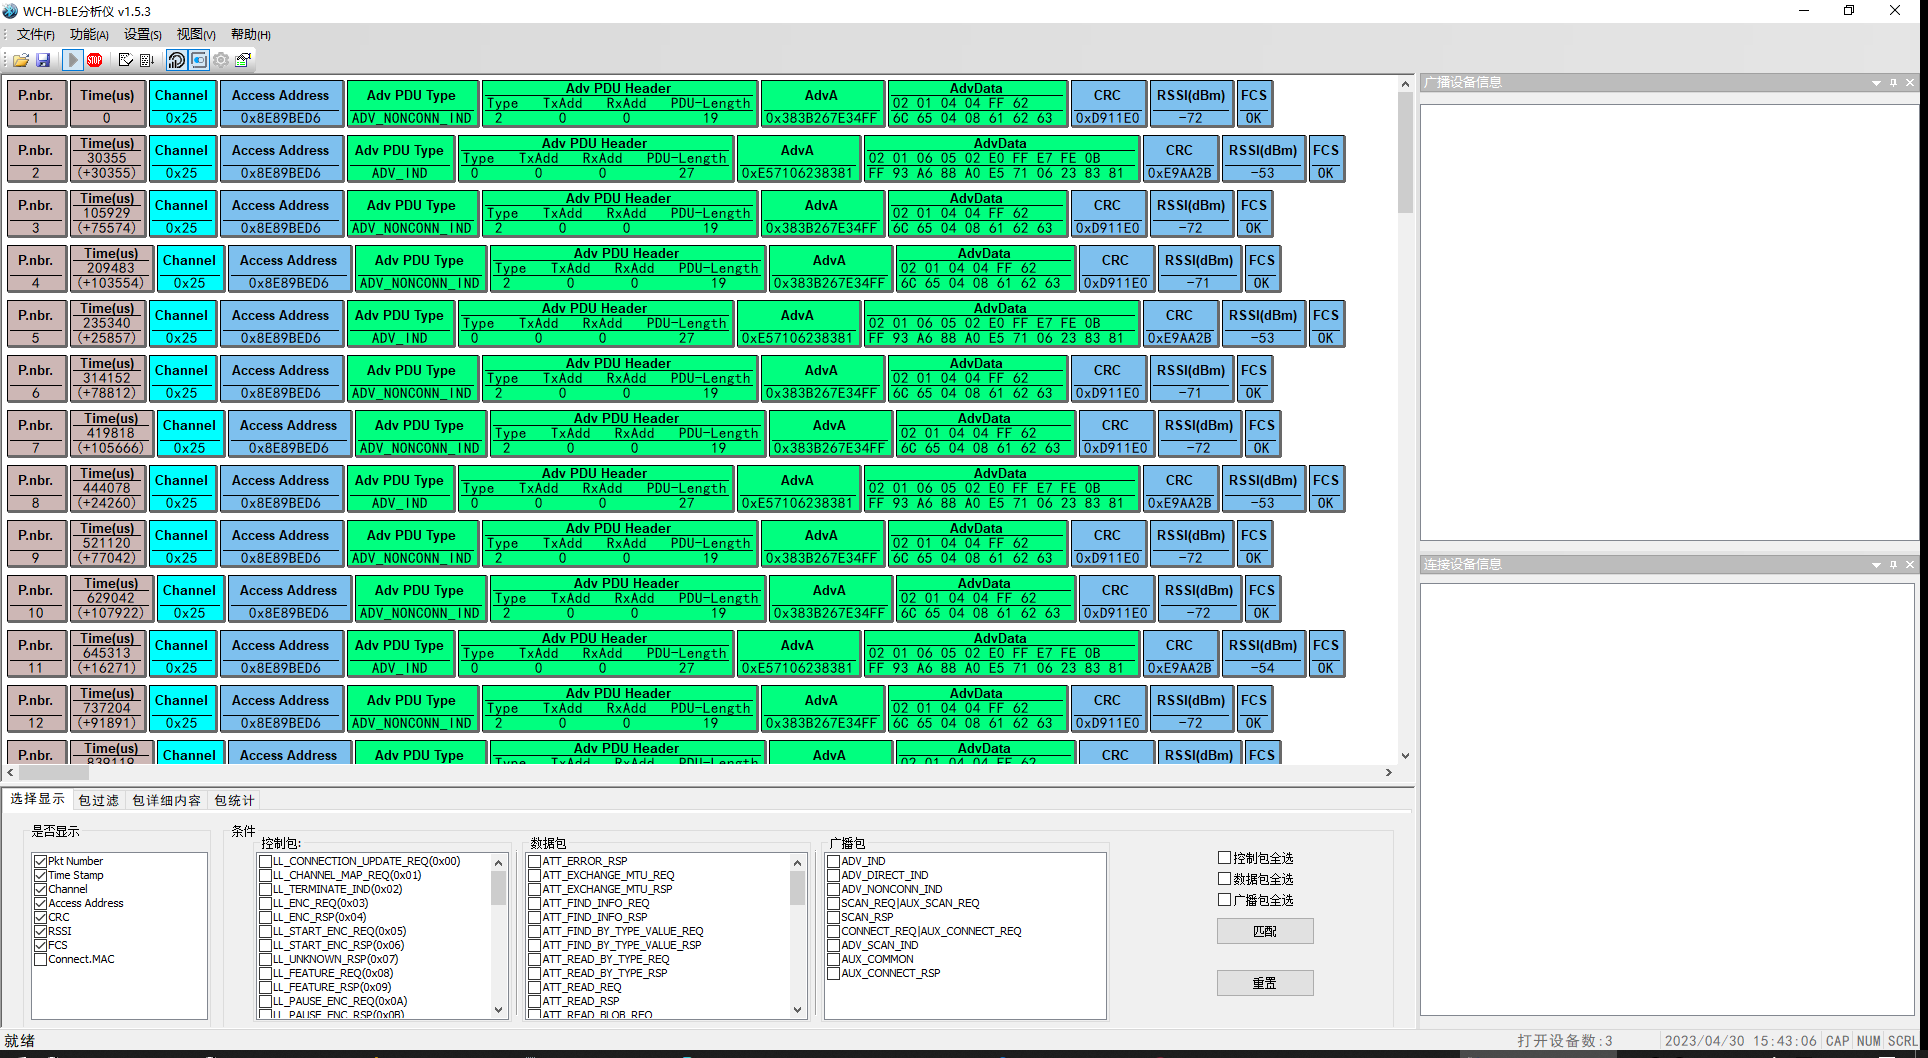
Task: Click 控制包 list scroll down arrow
Action: (x=498, y=1010)
